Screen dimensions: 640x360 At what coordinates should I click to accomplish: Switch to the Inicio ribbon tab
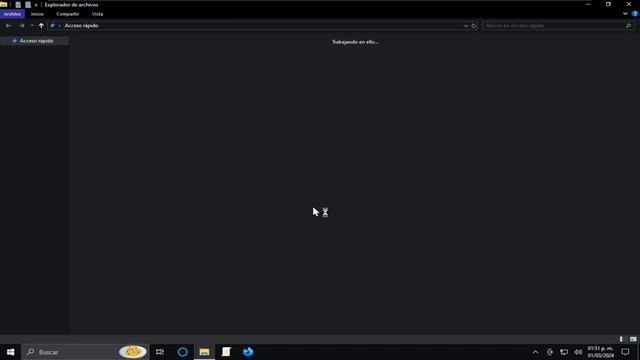pyautogui.click(x=37, y=14)
